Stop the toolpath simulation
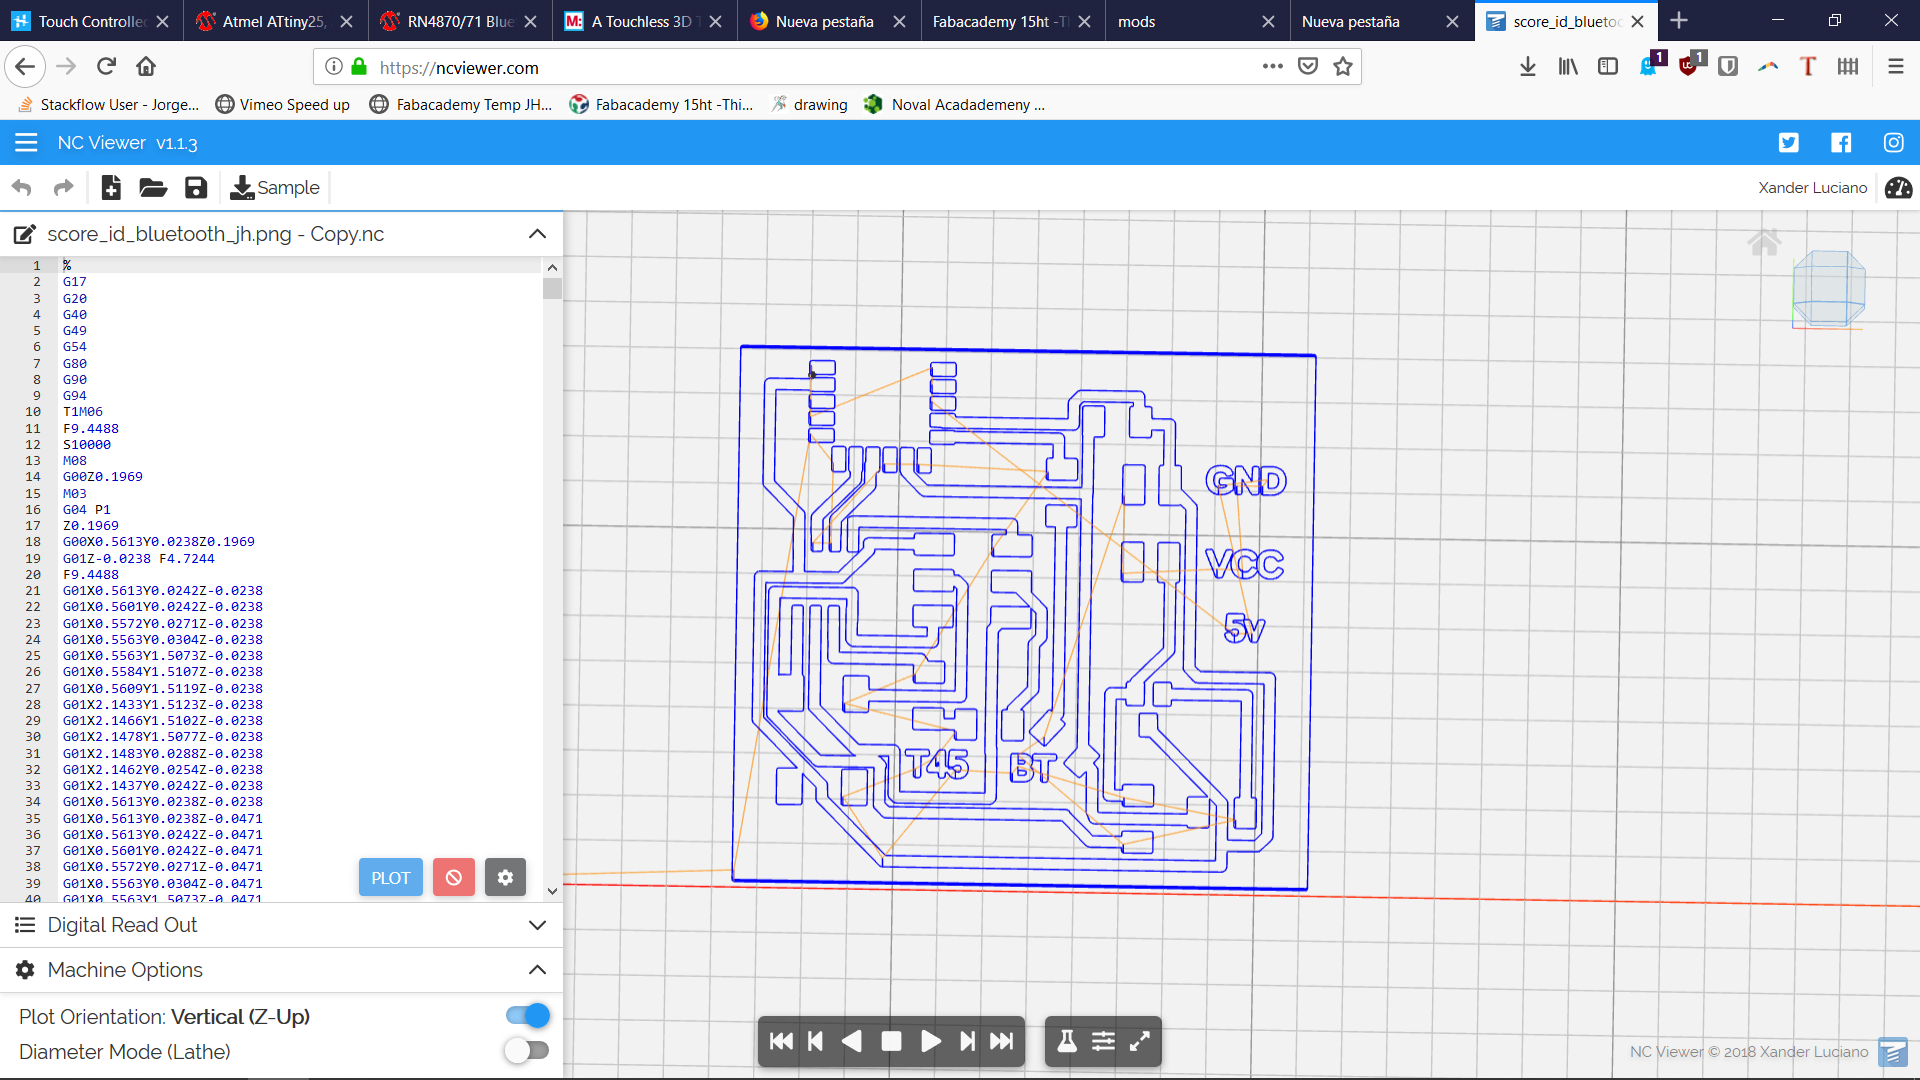Screen dimensions: 1920x1080 [x=891, y=1041]
